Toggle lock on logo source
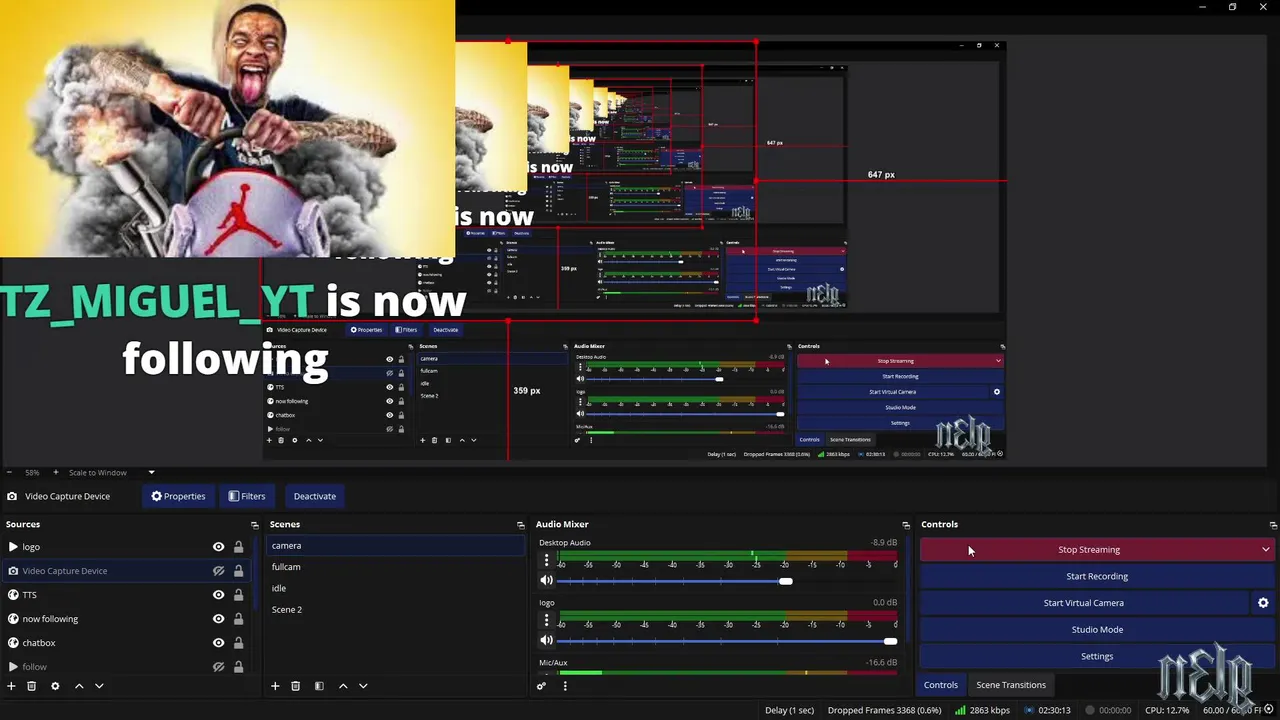 point(238,547)
